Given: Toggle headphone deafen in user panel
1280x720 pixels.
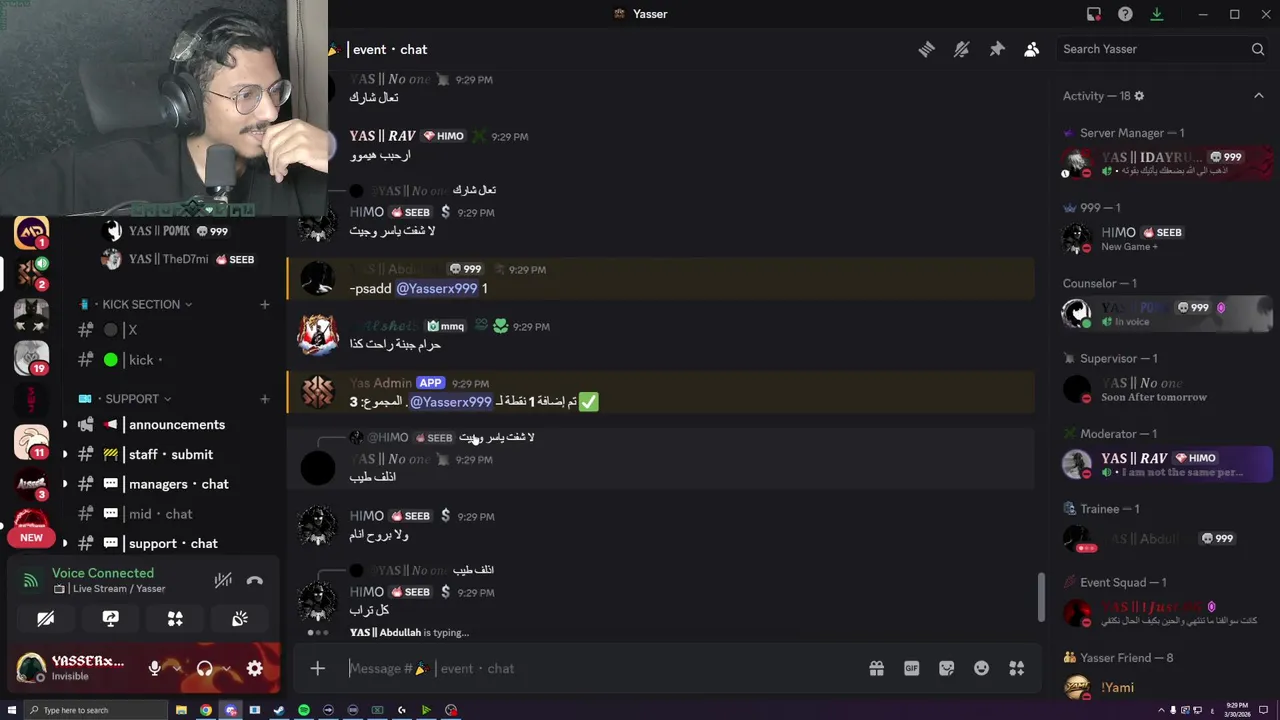Looking at the screenshot, I should click(x=205, y=668).
